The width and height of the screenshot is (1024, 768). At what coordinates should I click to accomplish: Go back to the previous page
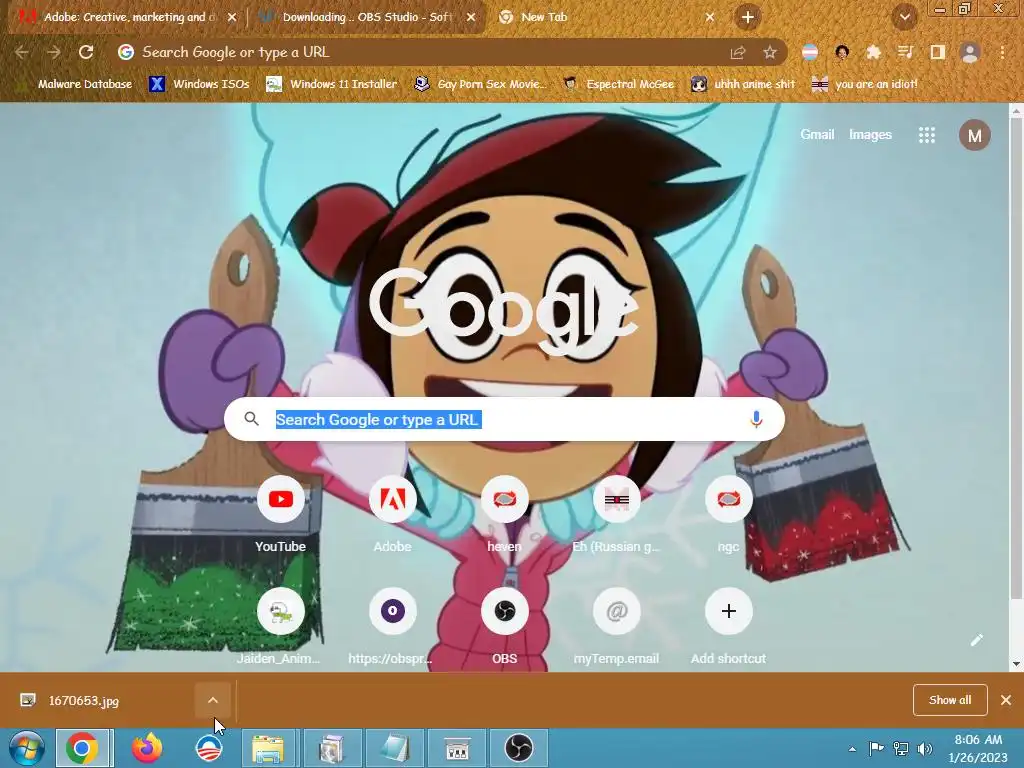(21, 52)
